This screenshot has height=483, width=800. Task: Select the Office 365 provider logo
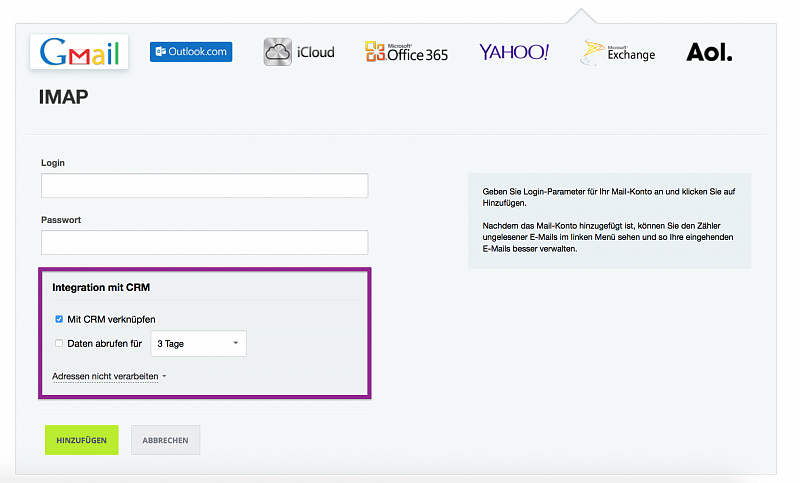tap(406, 52)
